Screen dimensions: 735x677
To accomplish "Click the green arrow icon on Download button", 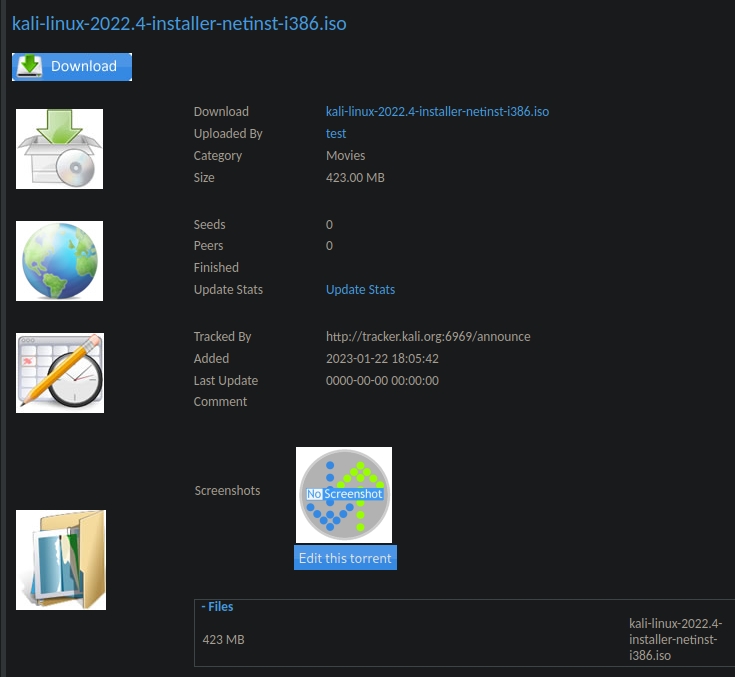I will (x=31, y=66).
